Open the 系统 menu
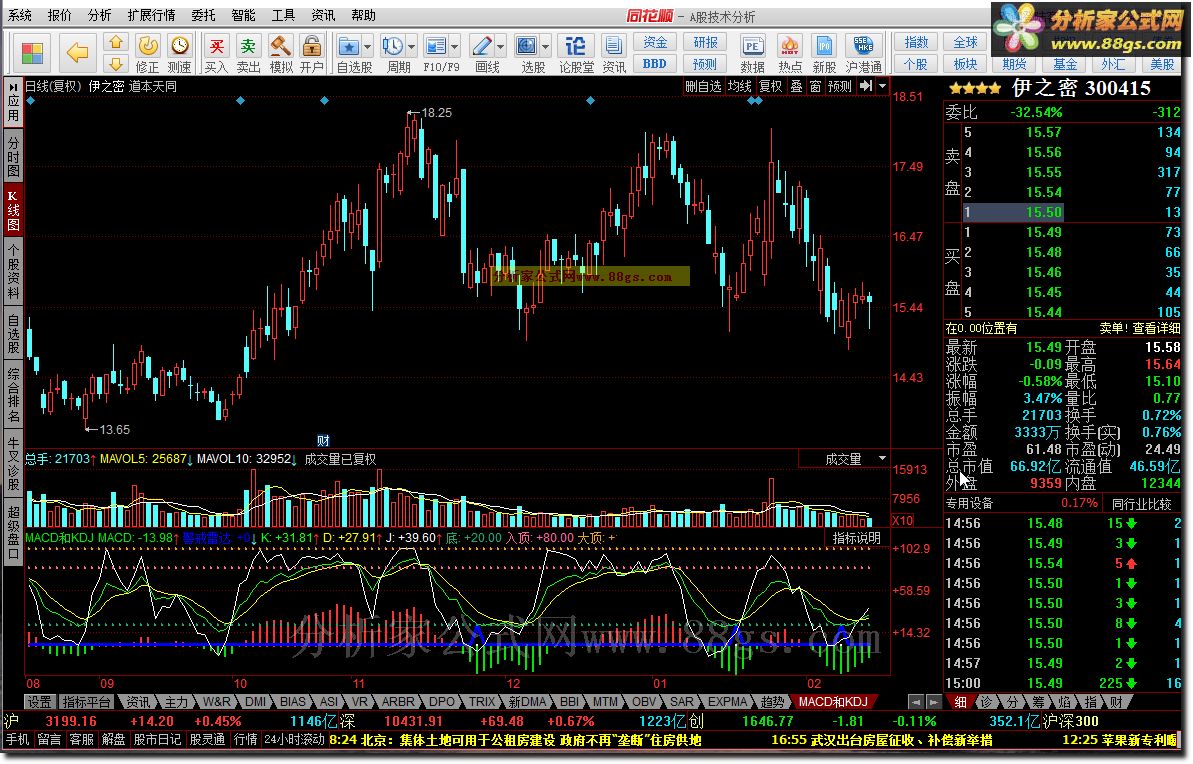The height and width of the screenshot is (764, 1193). [x=20, y=15]
